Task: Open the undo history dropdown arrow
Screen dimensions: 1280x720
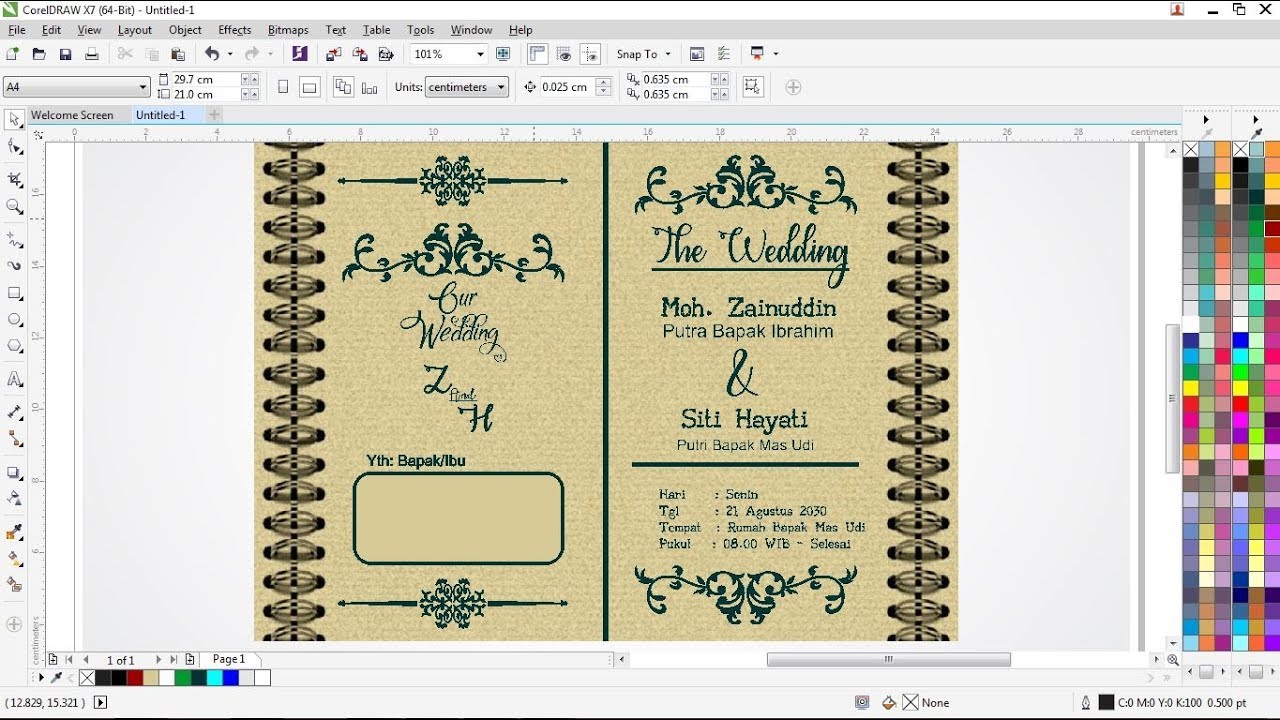Action: pyautogui.click(x=230, y=54)
